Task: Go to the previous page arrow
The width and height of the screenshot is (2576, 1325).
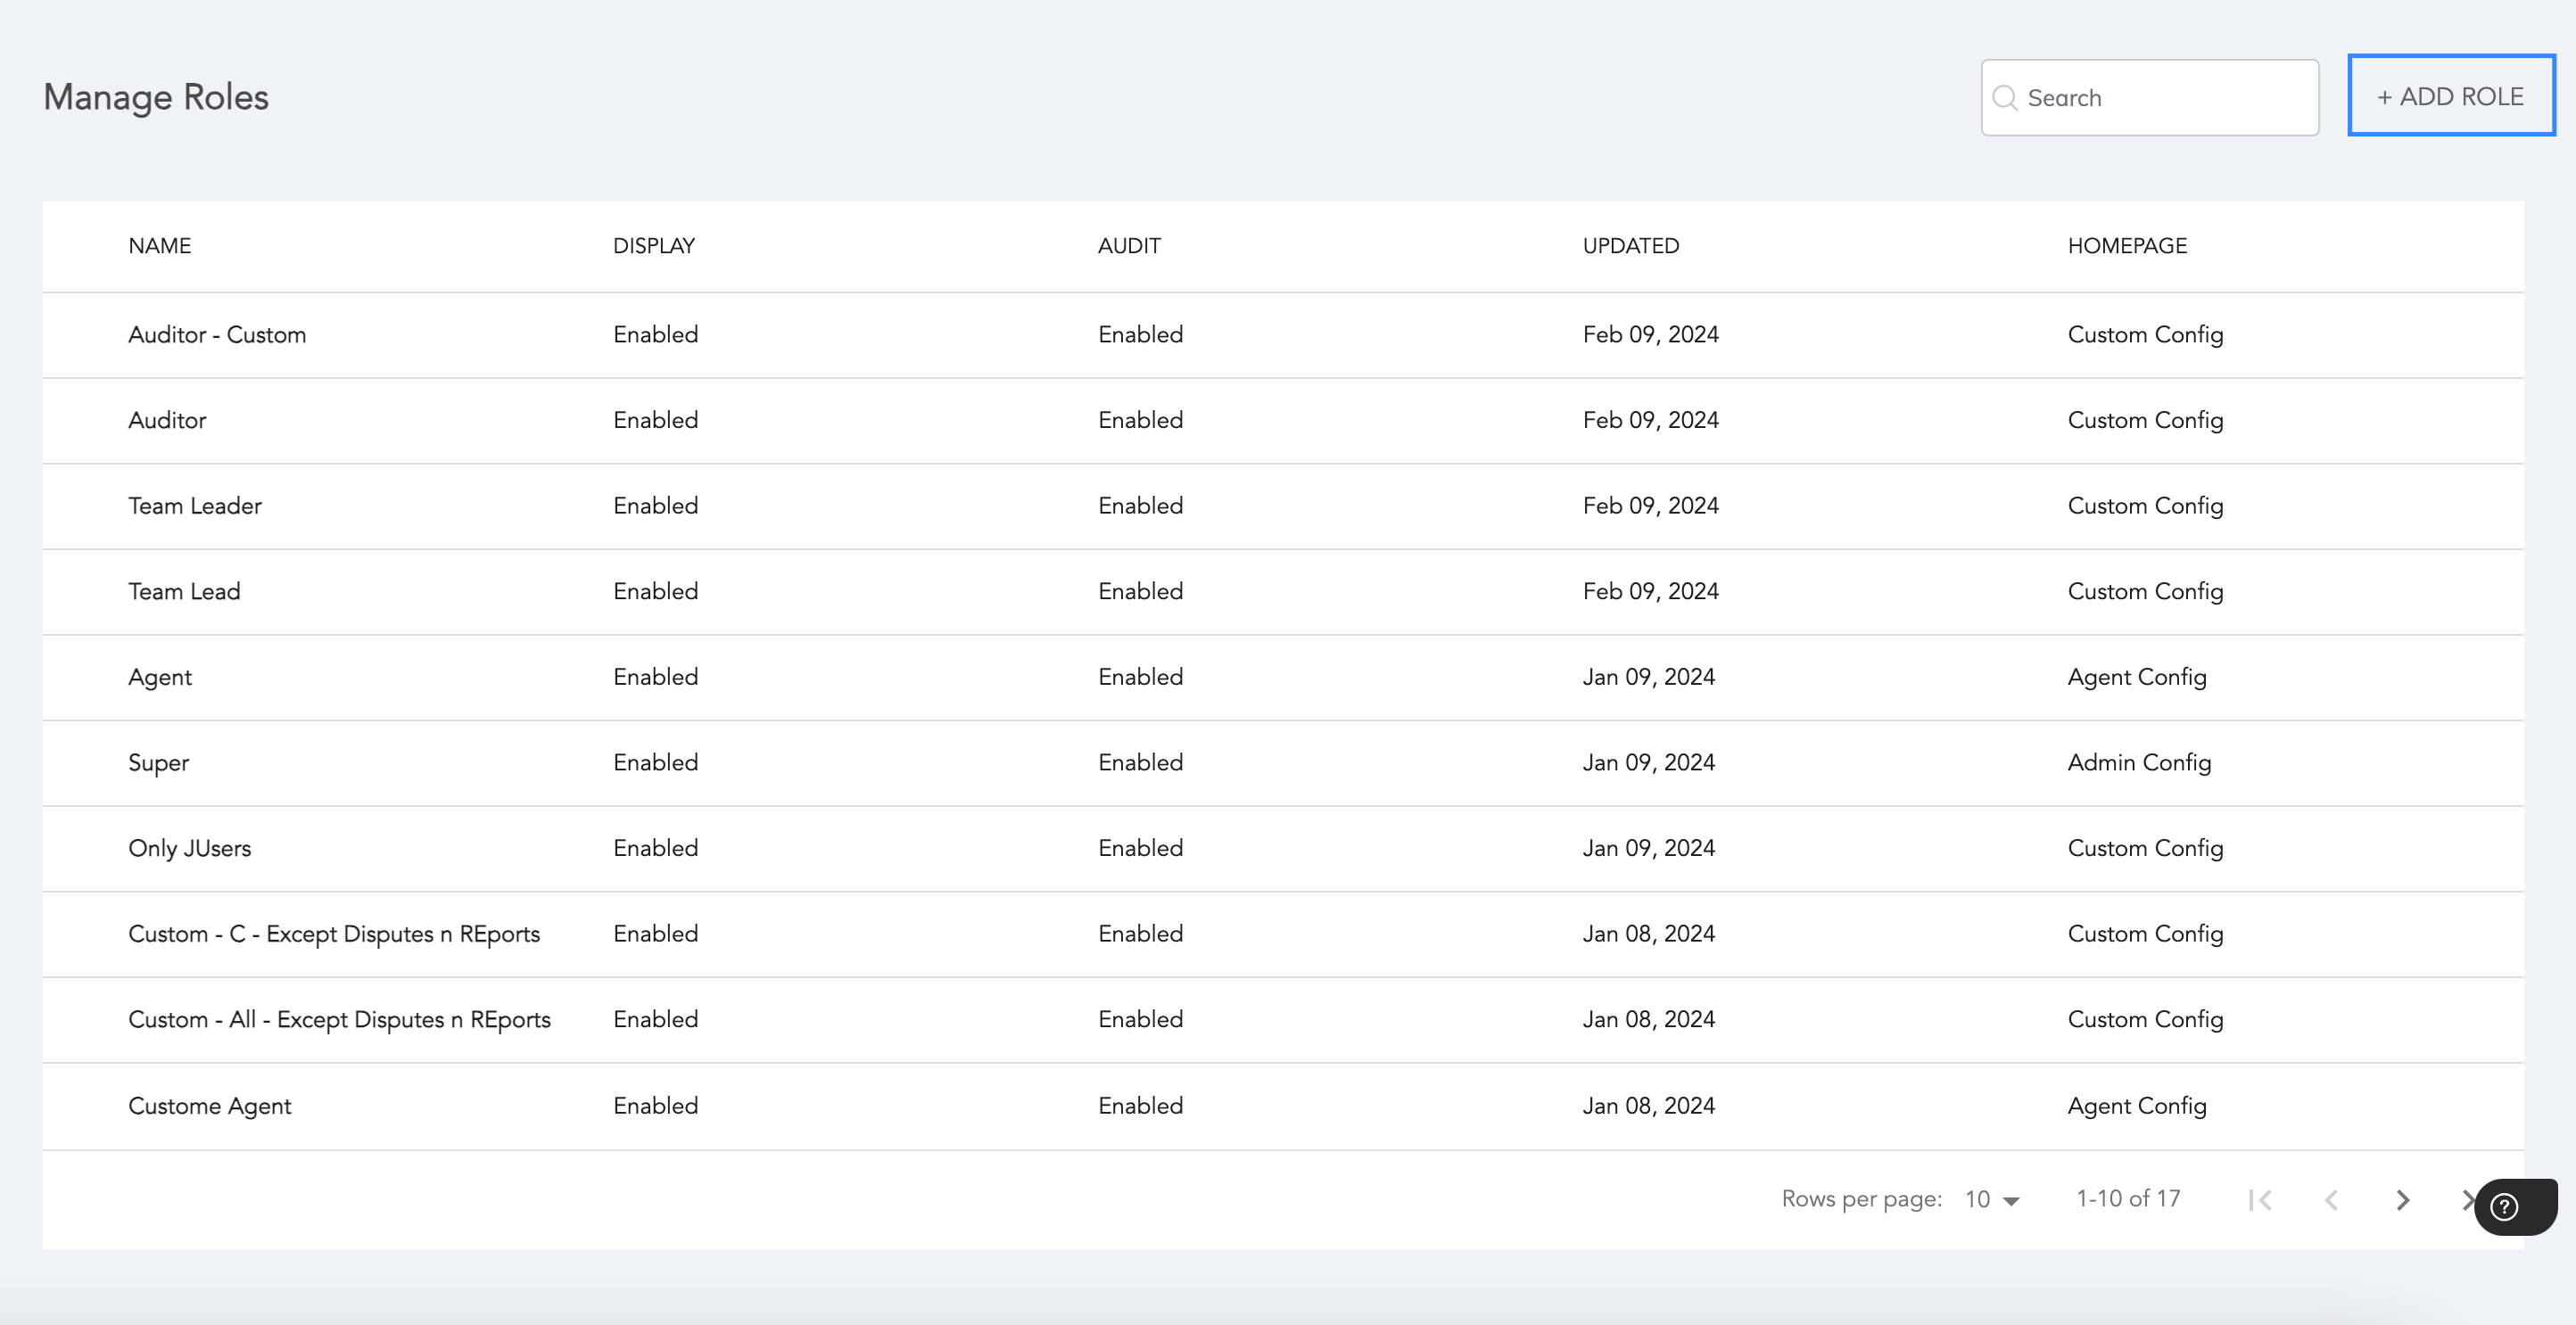Action: pyautogui.click(x=2331, y=1200)
